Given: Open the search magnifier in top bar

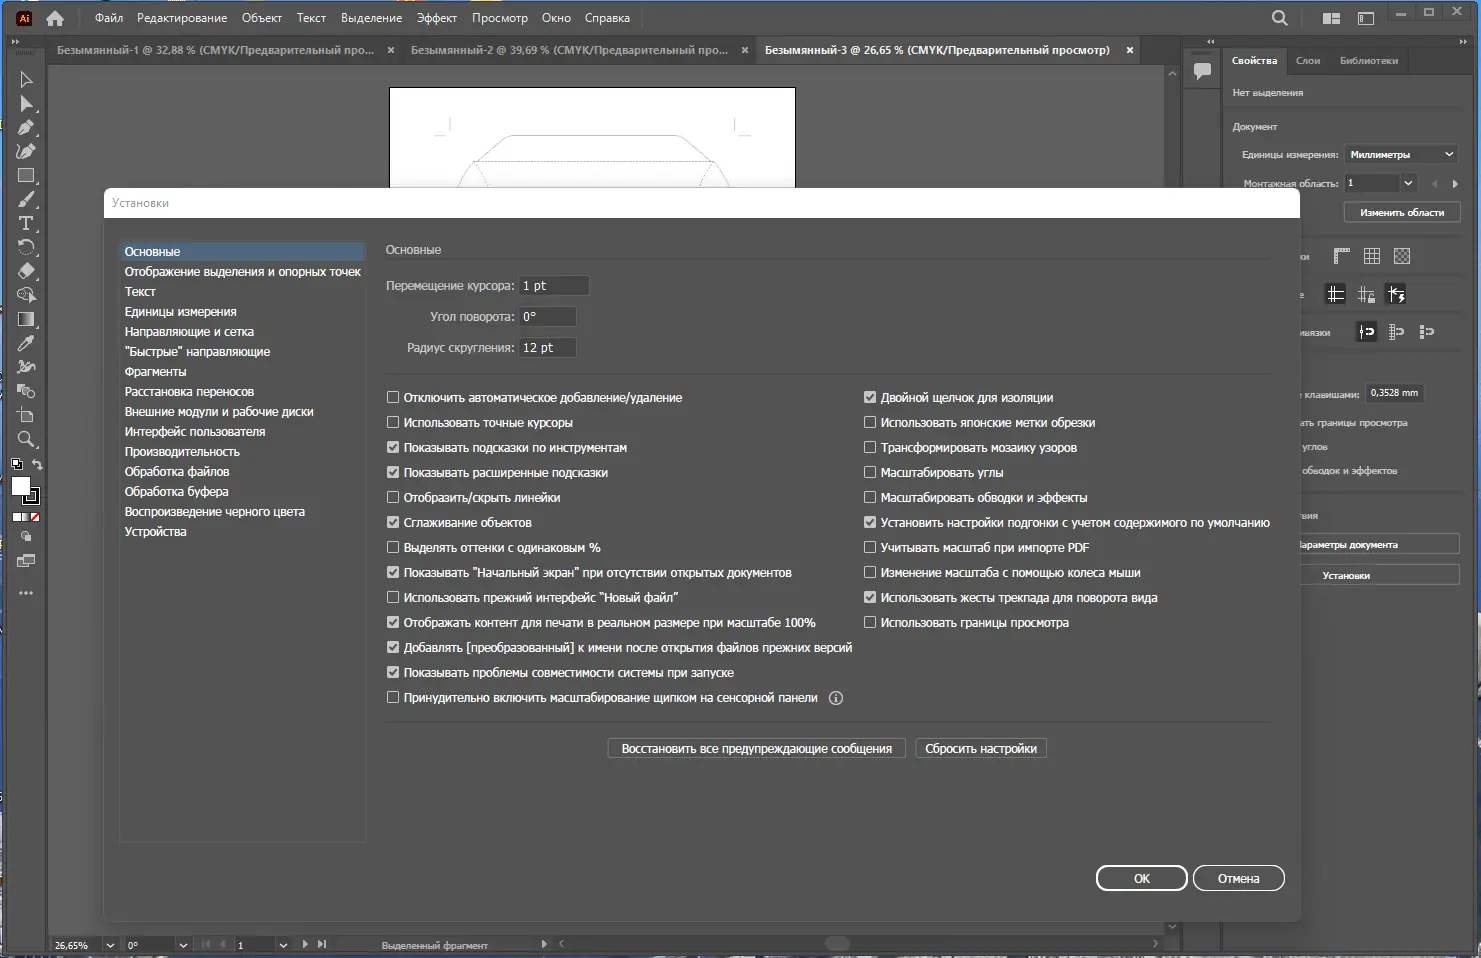Looking at the screenshot, I should pos(1279,18).
